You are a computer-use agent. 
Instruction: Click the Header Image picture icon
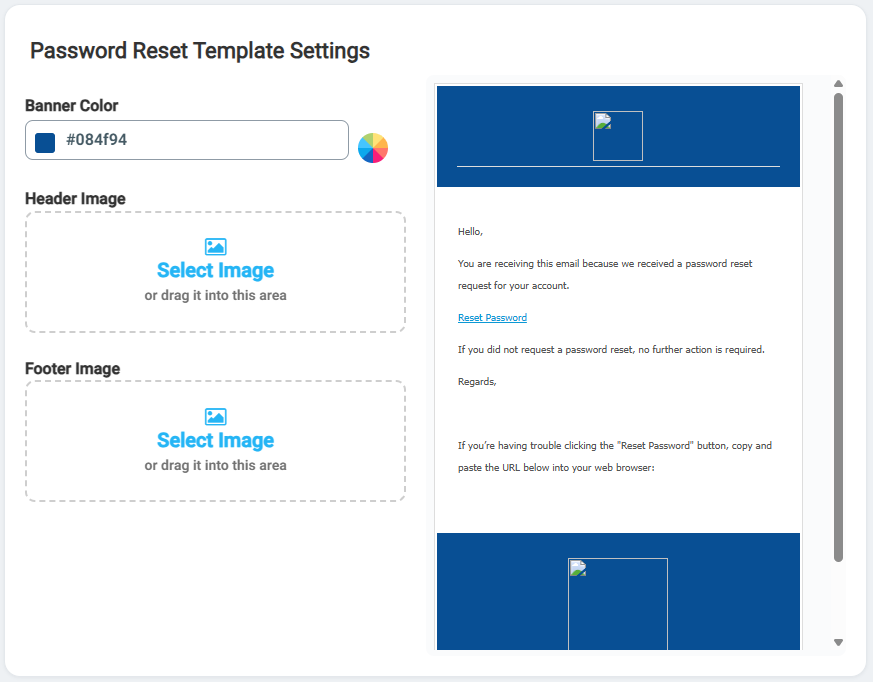point(215,246)
